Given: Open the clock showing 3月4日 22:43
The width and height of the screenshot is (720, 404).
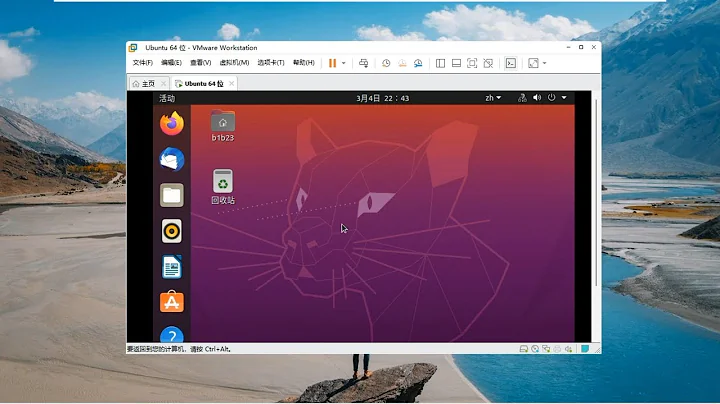Looking at the screenshot, I should pyautogui.click(x=382, y=98).
